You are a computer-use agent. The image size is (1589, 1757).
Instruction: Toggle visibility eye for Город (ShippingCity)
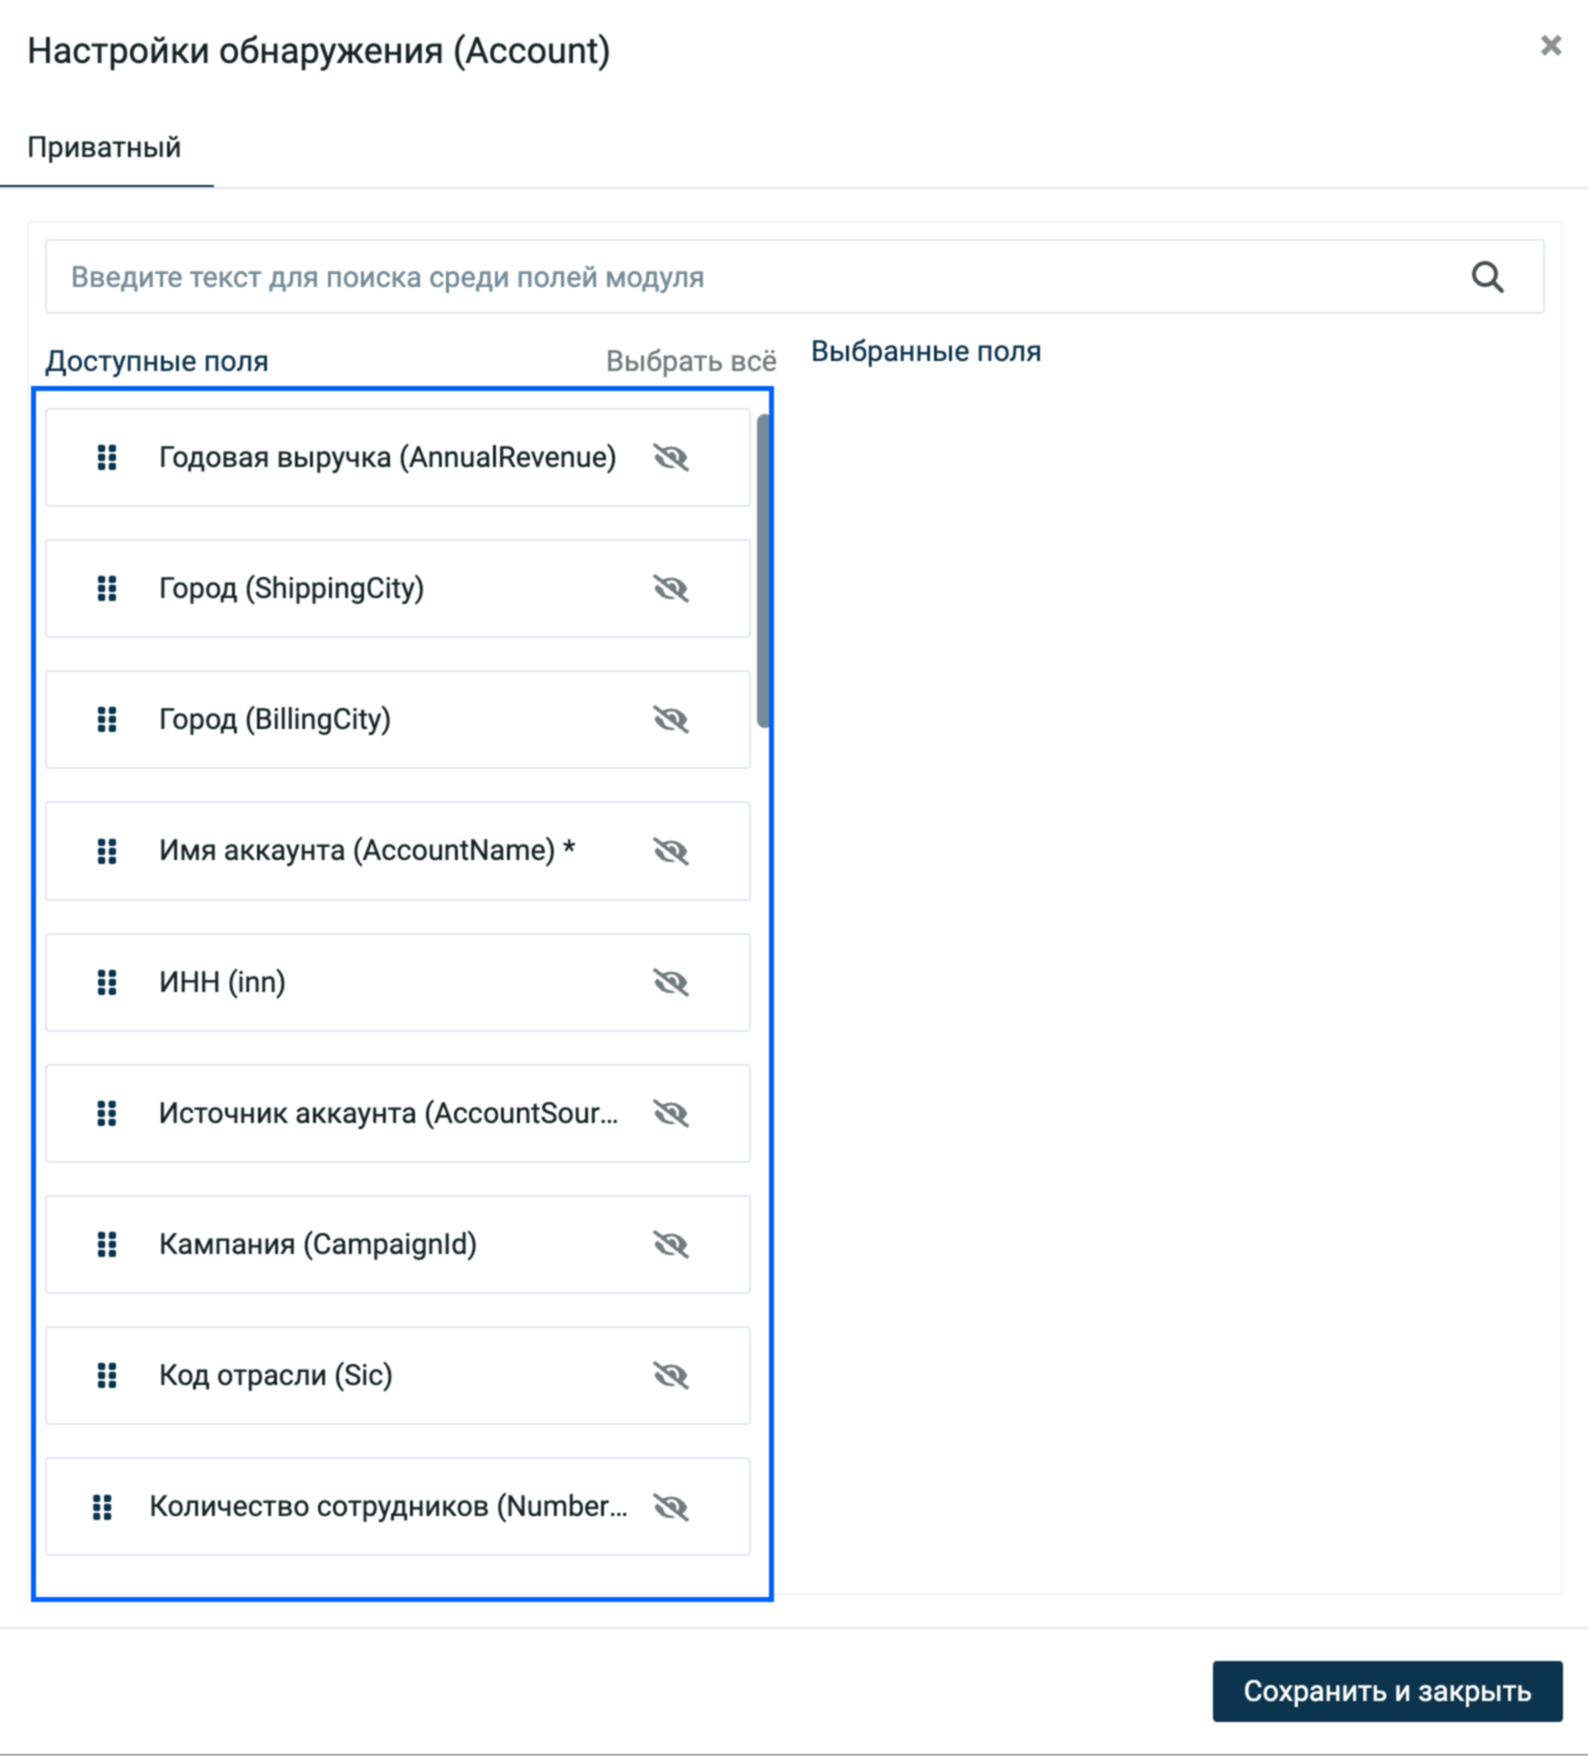(671, 588)
